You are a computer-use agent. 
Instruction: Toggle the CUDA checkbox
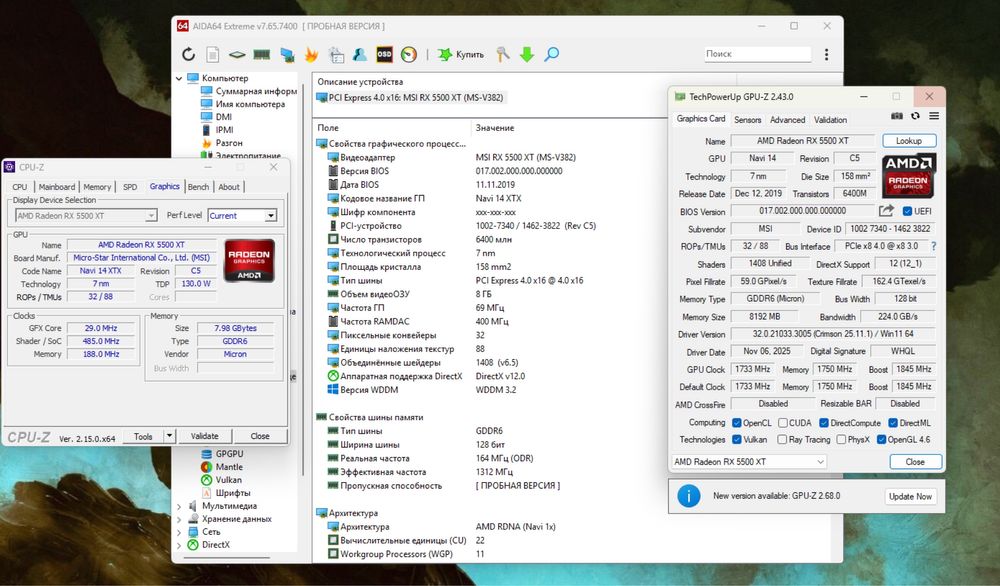click(x=782, y=423)
